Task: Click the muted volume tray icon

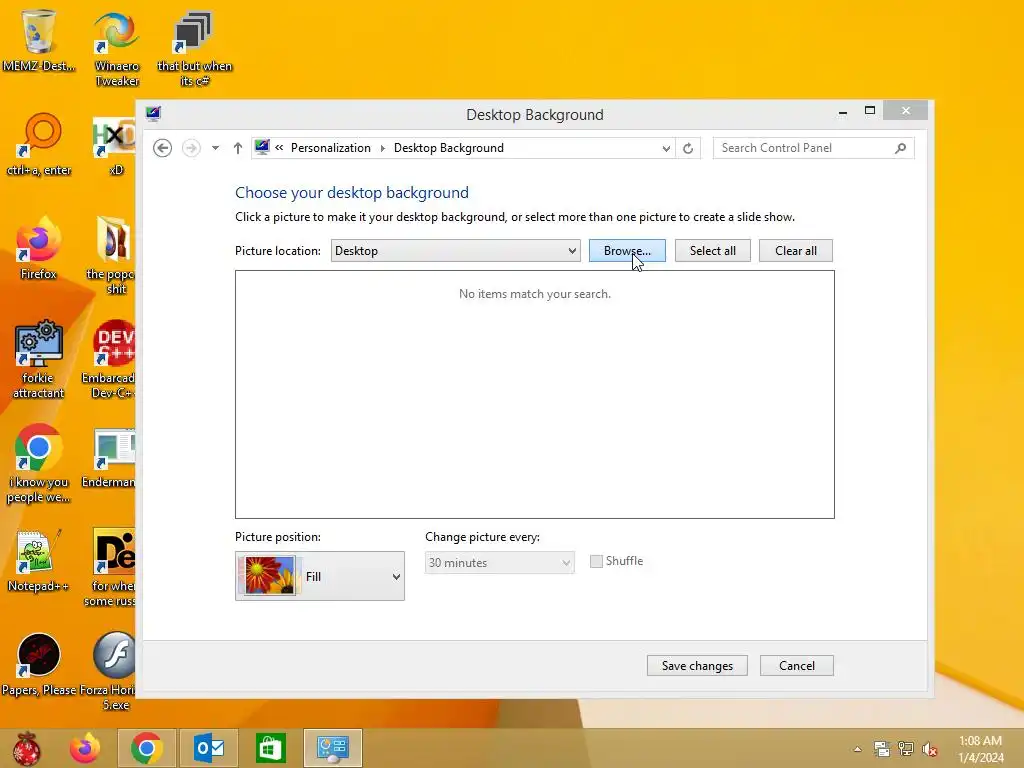Action: (930, 749)
